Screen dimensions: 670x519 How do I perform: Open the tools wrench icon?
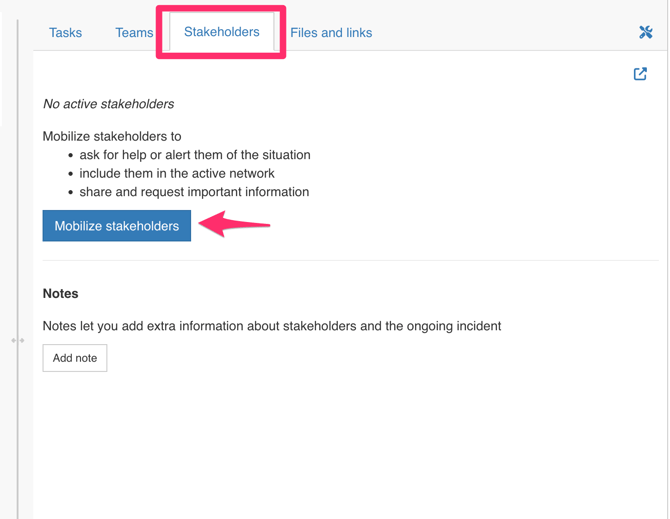(645, 32)
